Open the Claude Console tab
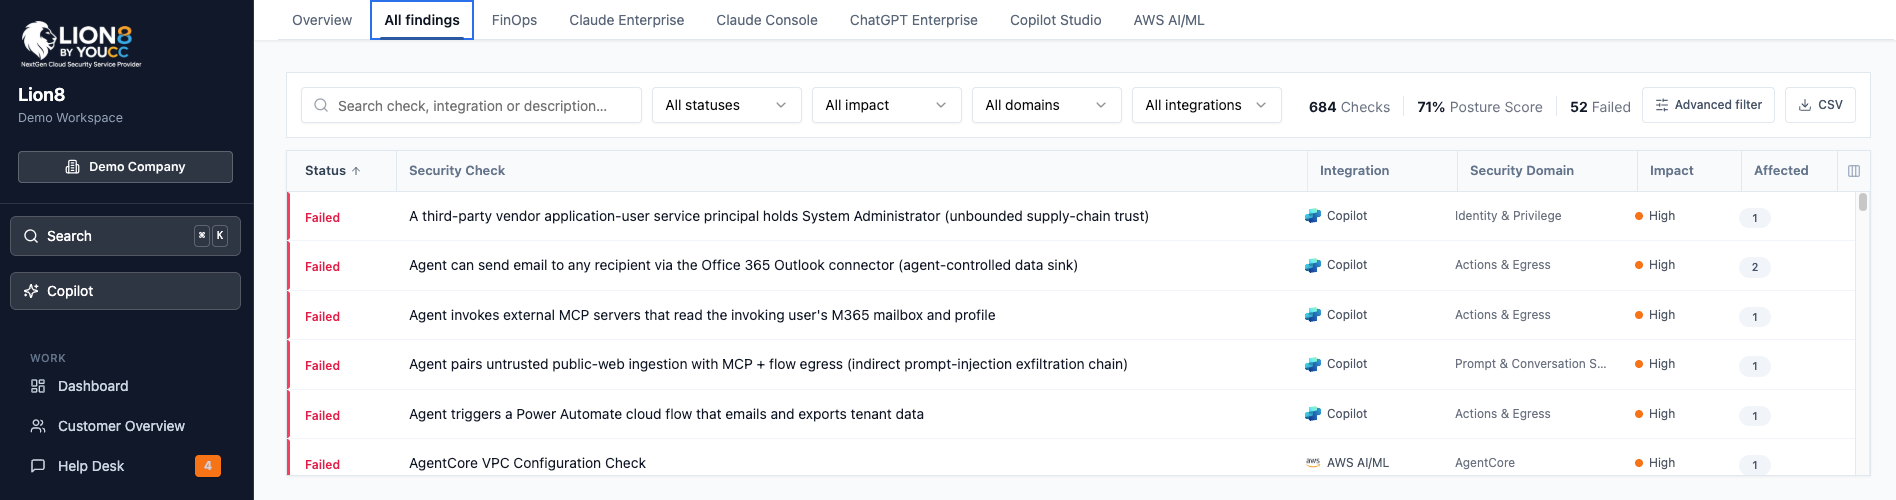The width and height of the screenshot is (1896, 500). [x=767, y=20]
